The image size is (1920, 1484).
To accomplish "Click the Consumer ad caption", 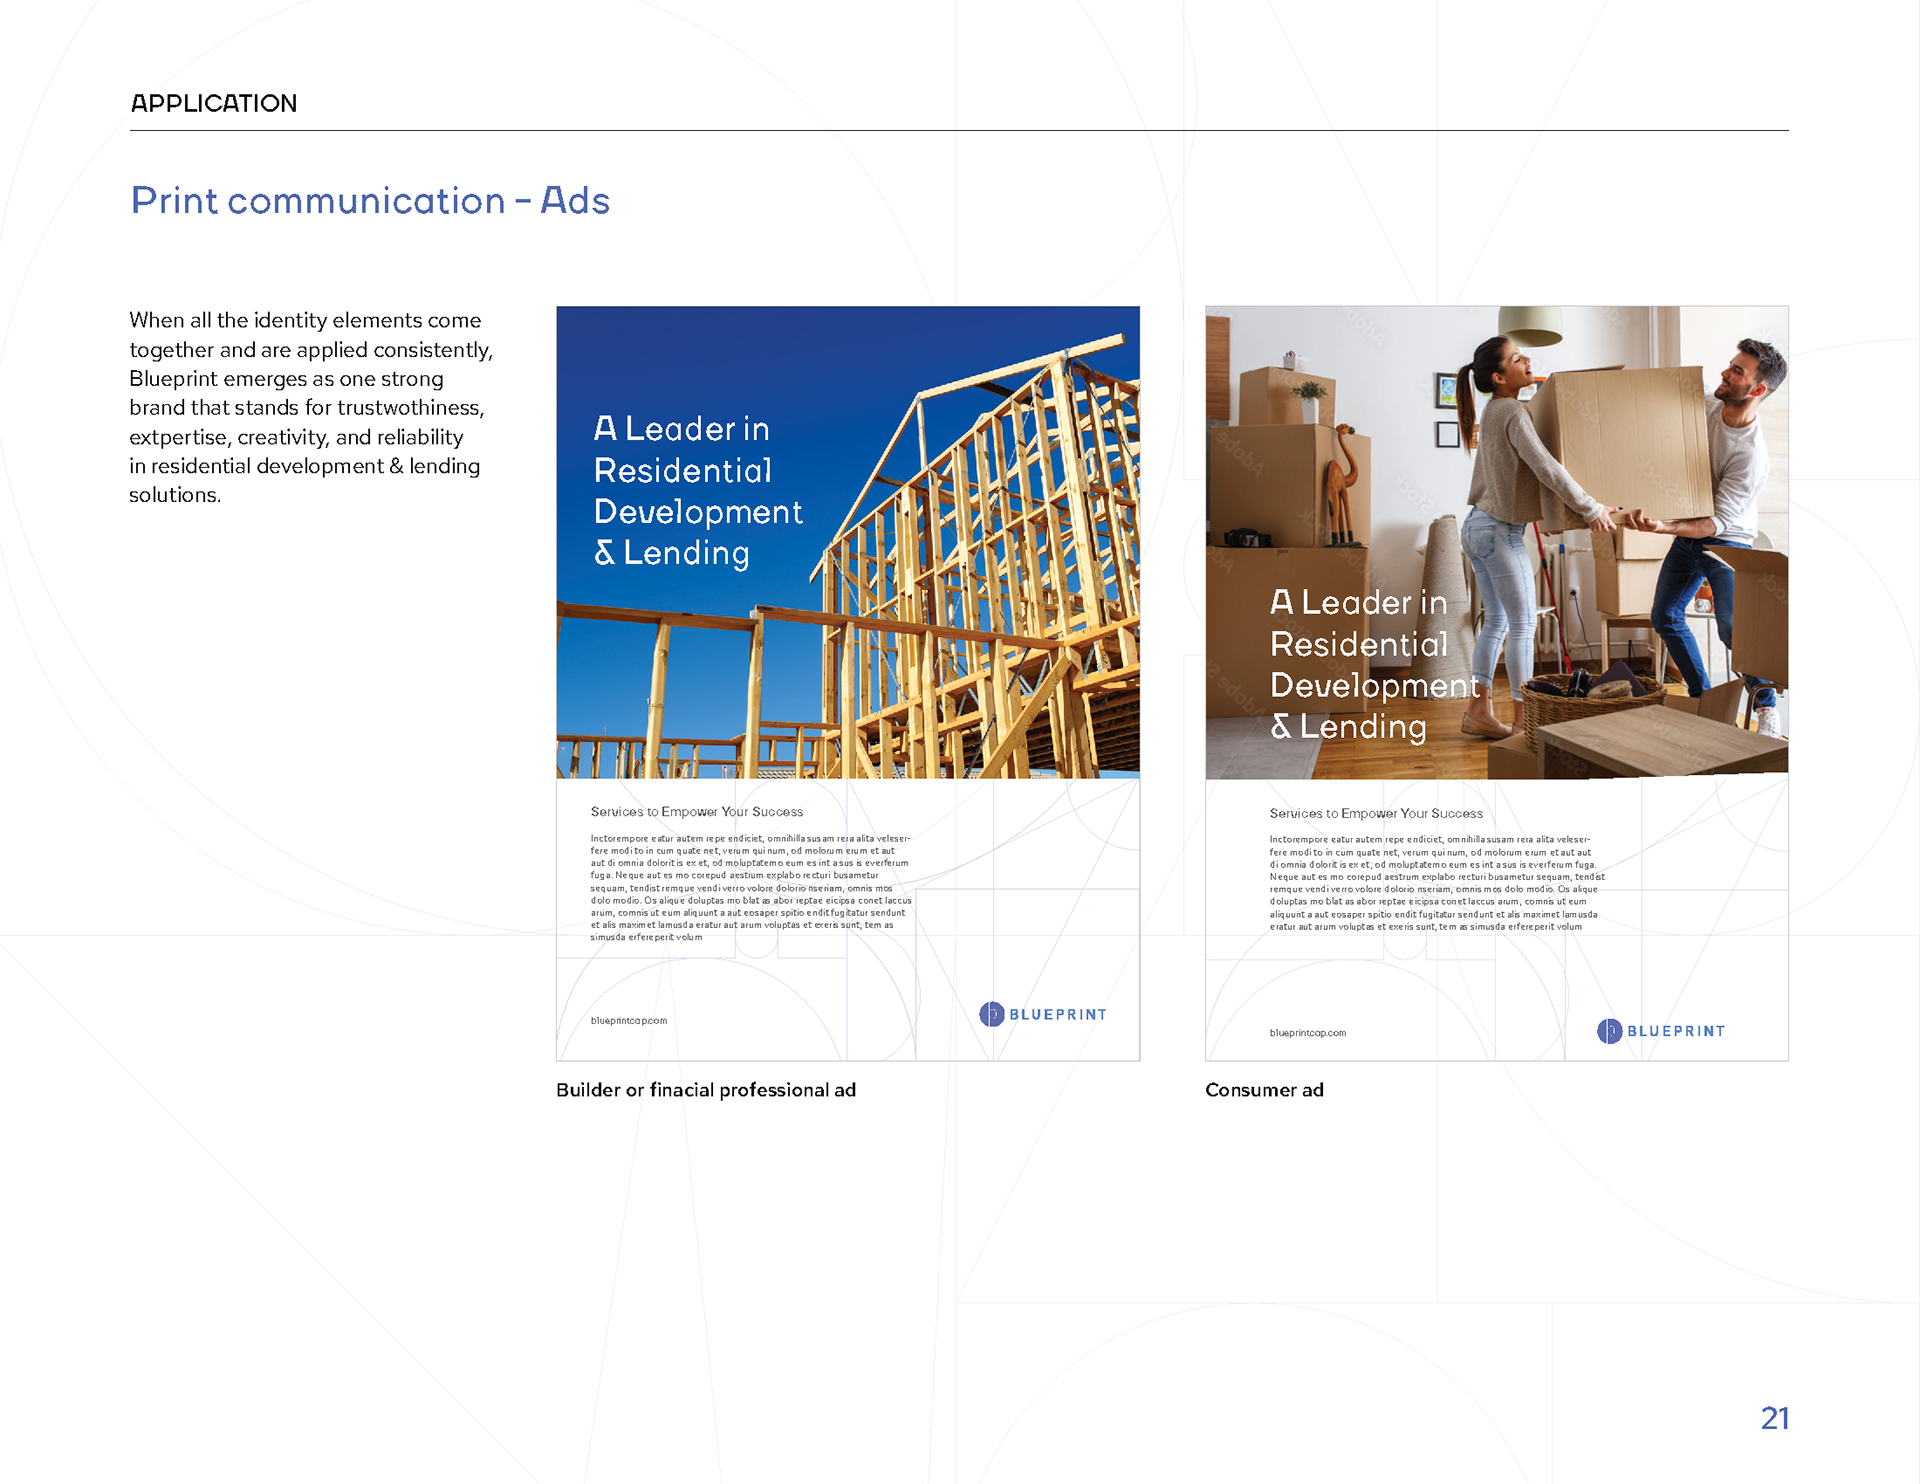I will (1264, 1090).
